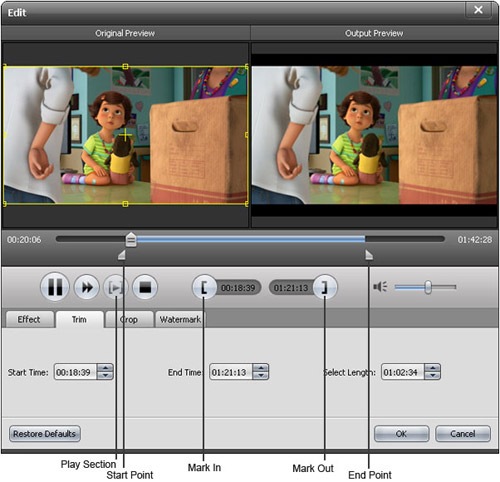Click the Mark In bracket button
Viewport: 500px width, 482px height.
click(204, 287)
